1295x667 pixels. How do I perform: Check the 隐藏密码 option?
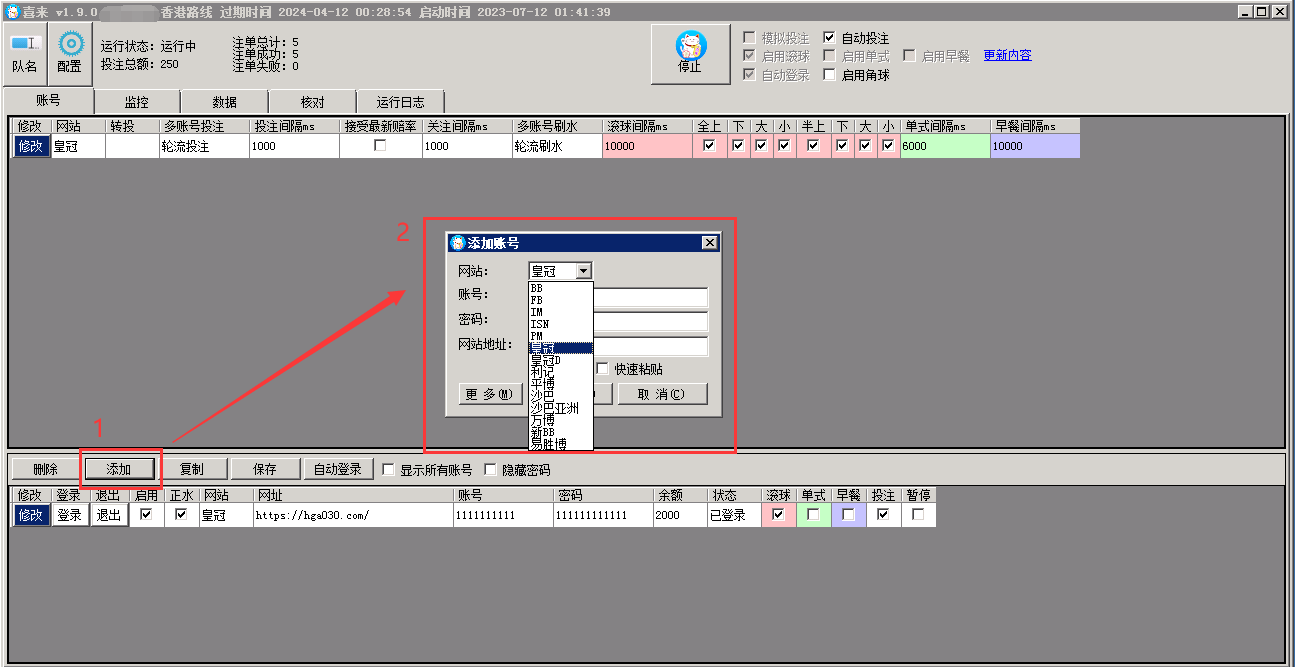coord(490,469)
